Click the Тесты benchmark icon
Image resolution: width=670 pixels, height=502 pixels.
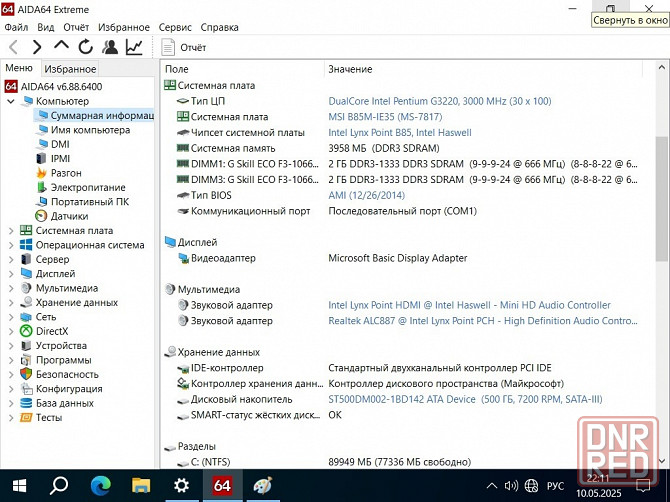click(x=26, y=417)
